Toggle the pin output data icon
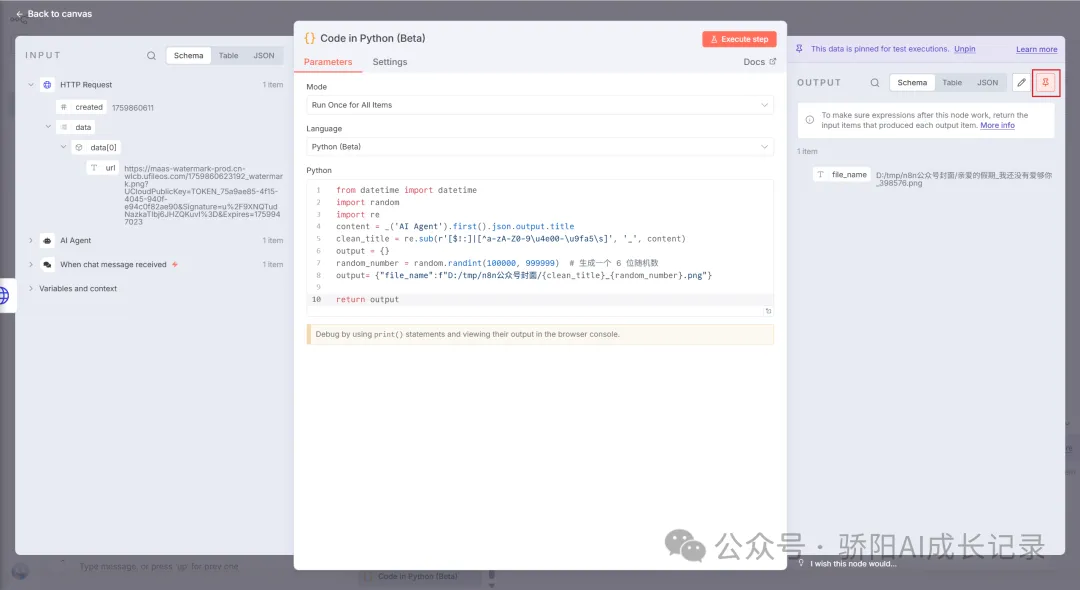This screenshot has width=1080, height=590. tap(1046, 83)
